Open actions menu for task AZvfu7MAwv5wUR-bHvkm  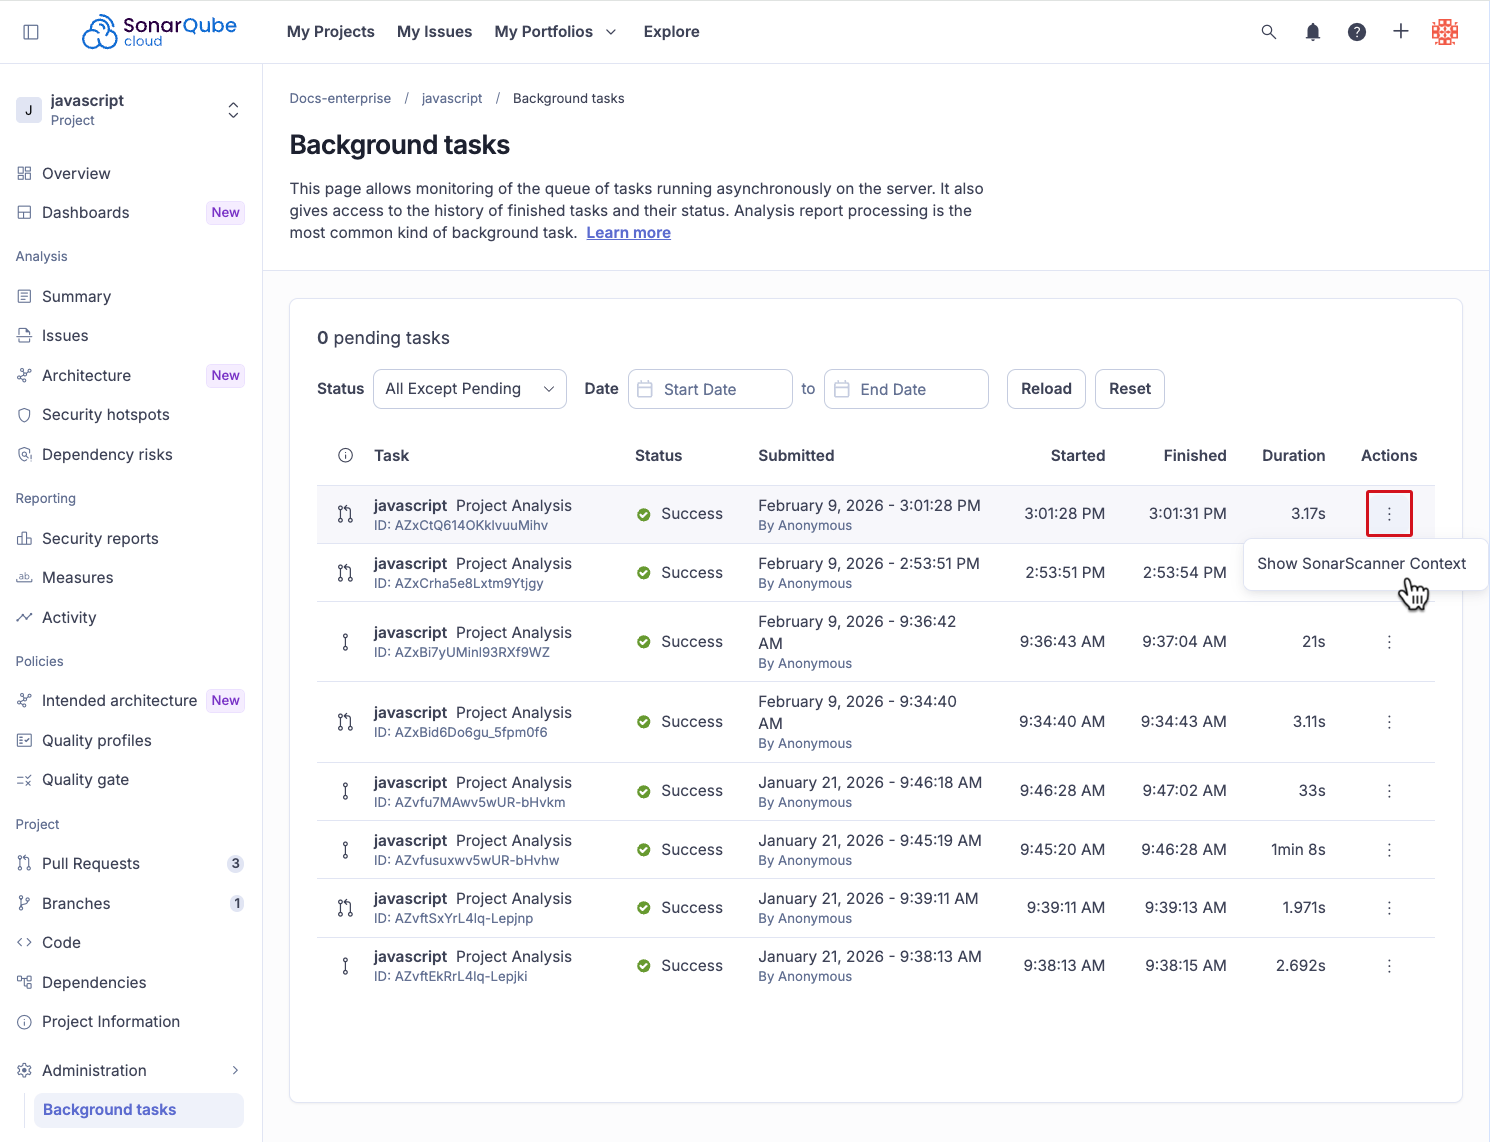[1389, 791]
